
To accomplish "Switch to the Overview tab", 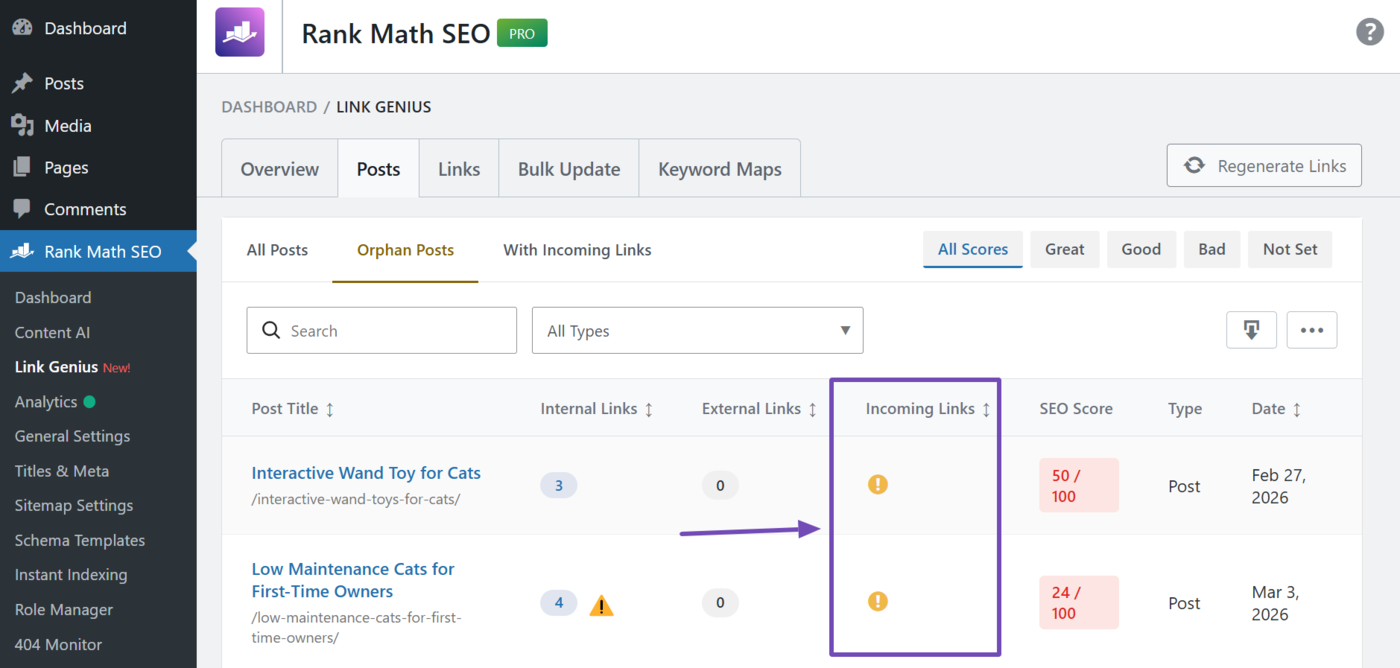I will point(280,169).
